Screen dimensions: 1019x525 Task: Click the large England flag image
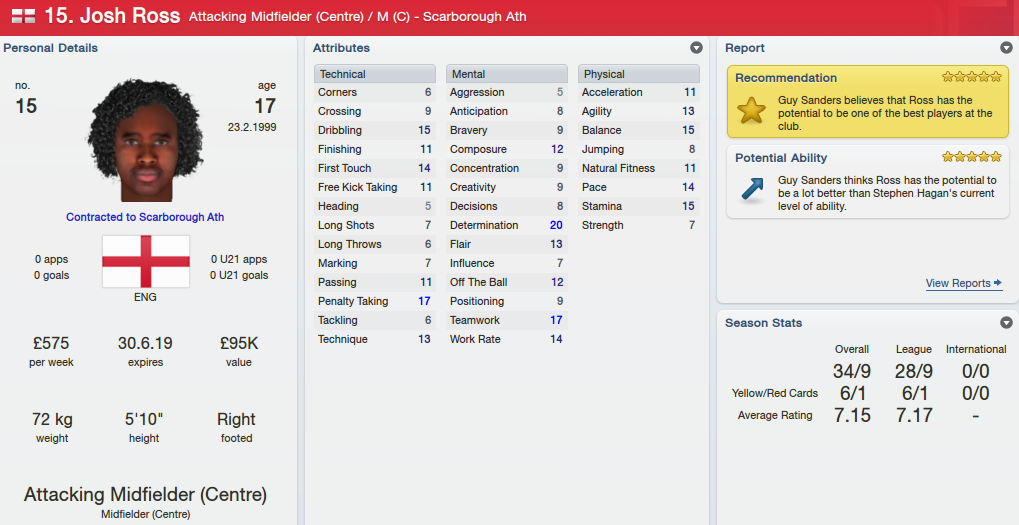146,261
